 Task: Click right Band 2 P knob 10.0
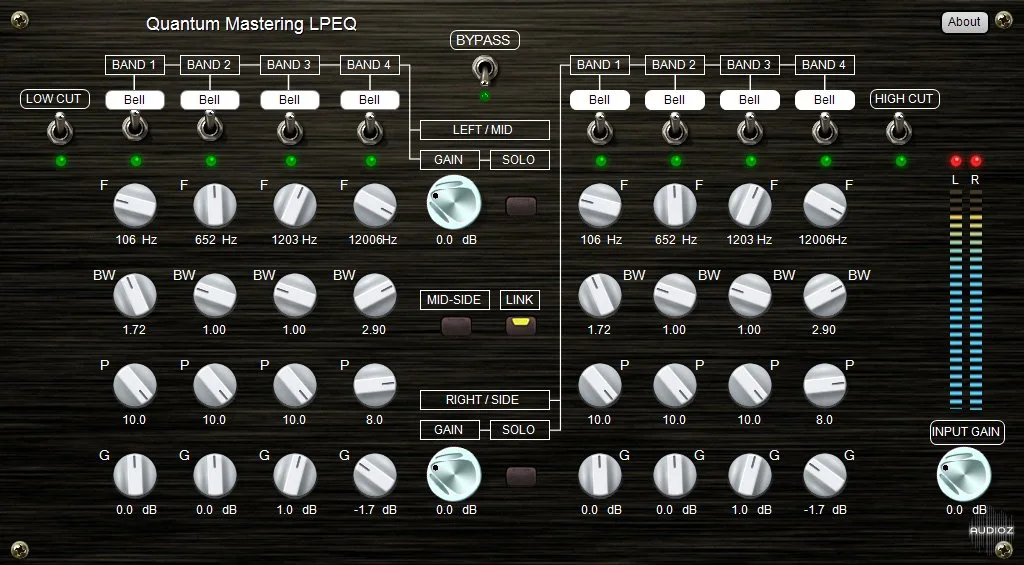coord(675,385)
